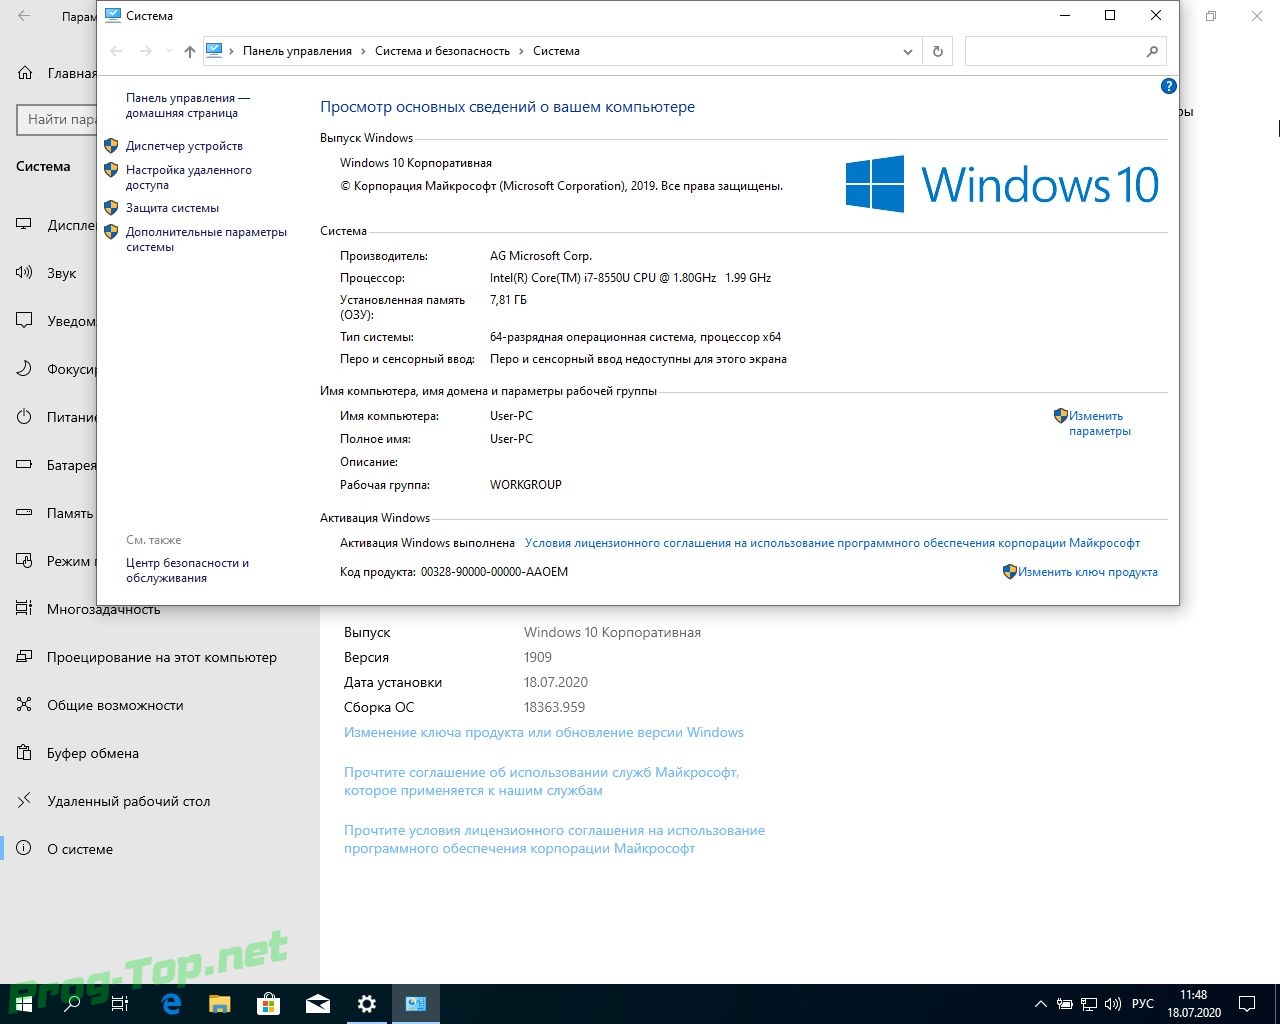Click the Forward arrow in System window
Viewport: 1280px width, 1024px height.
pos(146,51)
